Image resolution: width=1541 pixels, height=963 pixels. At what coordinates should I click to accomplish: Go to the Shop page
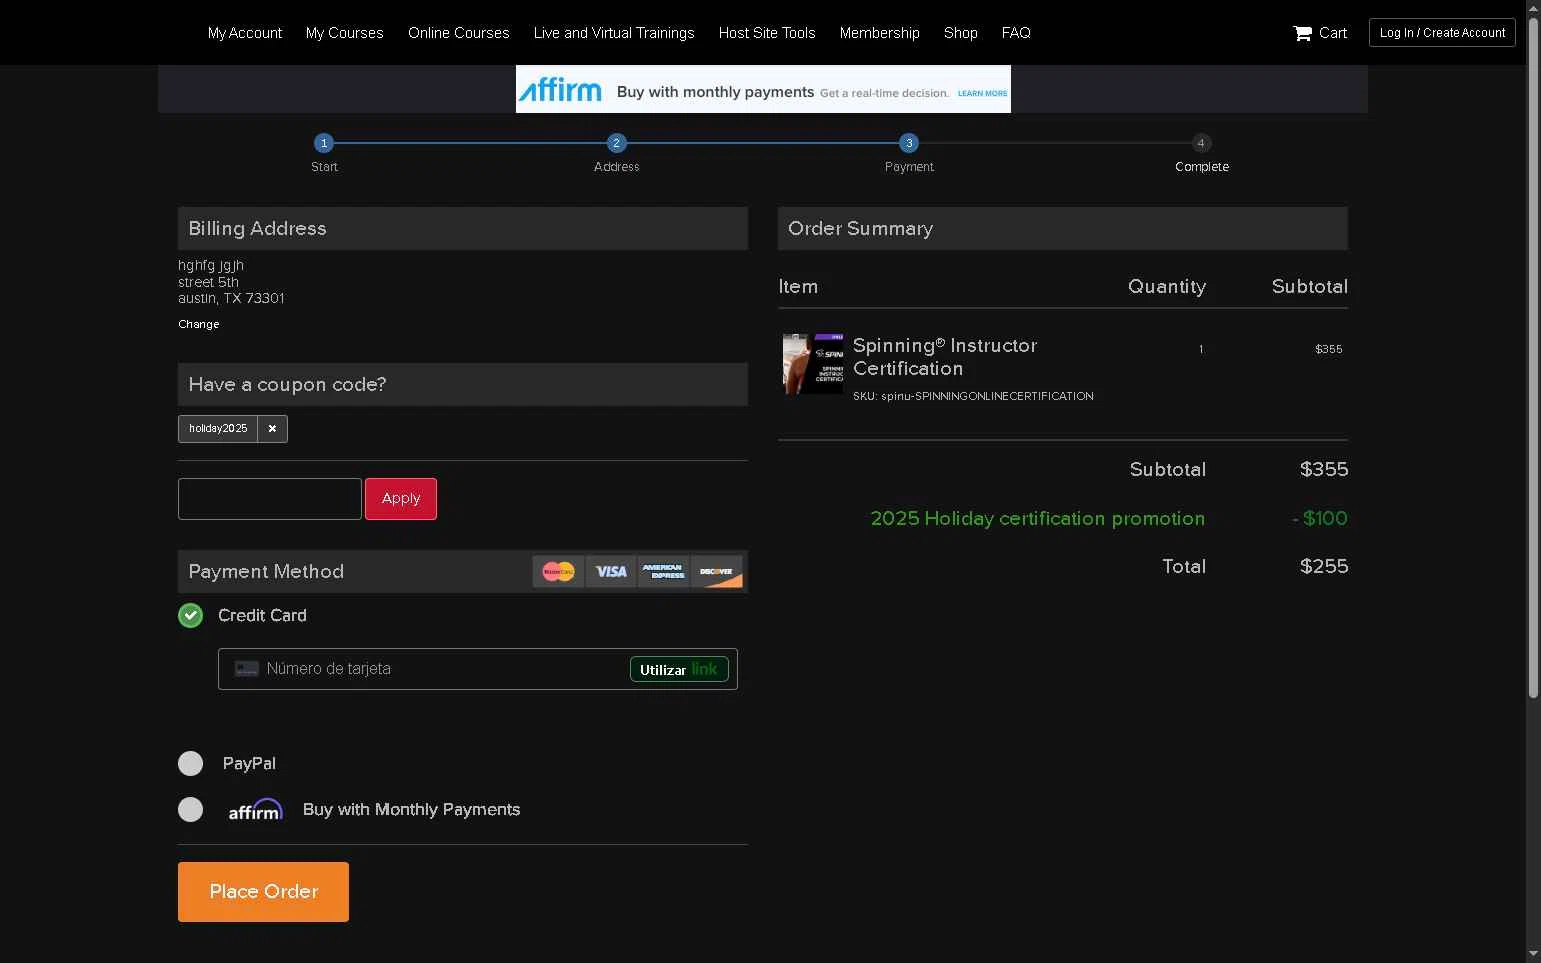point(961,33)
